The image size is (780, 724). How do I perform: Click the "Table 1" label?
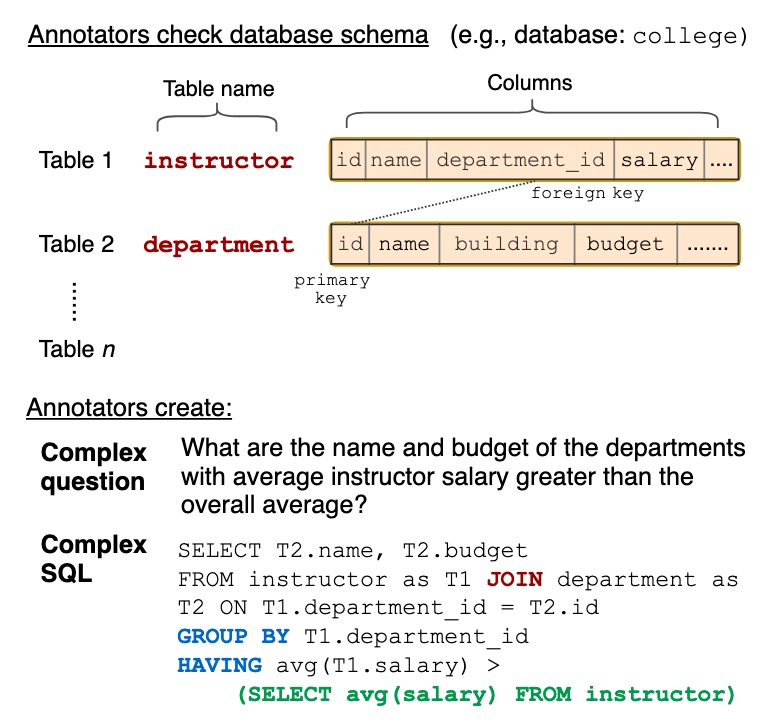click(76, 160)
